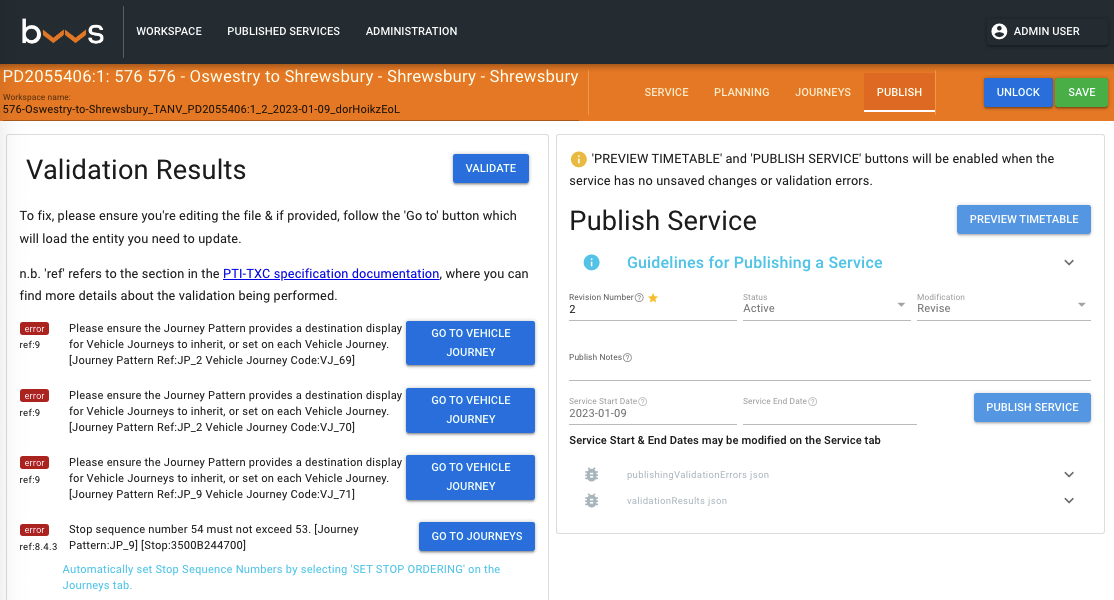Click the info icon beside Guidelines for Publishing
This screenshot has width=1114, height=600.
[591, 262]
